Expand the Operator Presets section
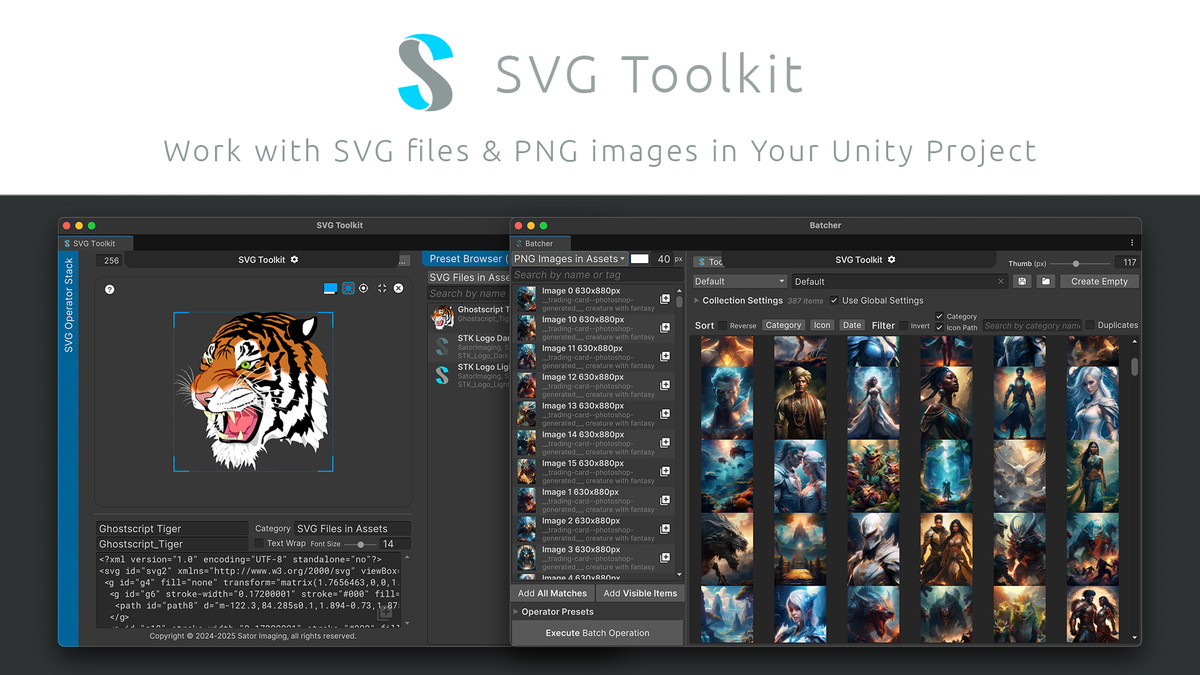The width and height of the screenshot is (1200, 675). coord(516,611)
